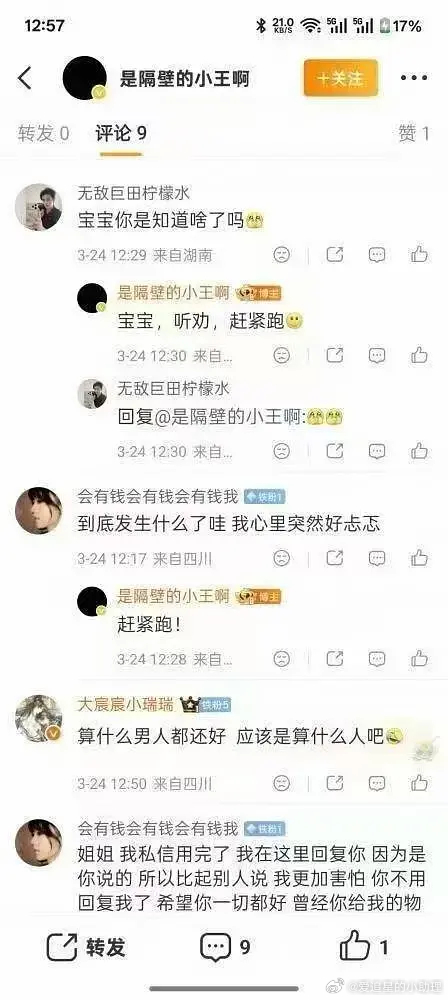This screenshot has height=1000, width=448.
Task: Open the 赞 1 likes tab
Action: coord(414,133)
